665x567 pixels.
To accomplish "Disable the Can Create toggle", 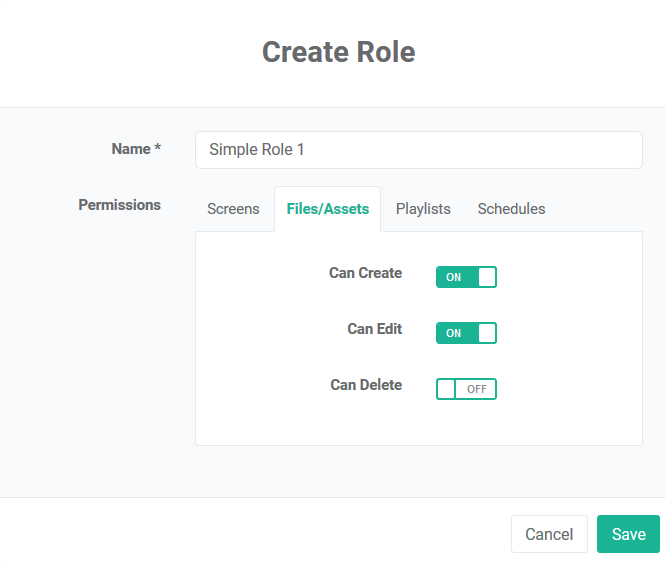I will click(466, 277).
